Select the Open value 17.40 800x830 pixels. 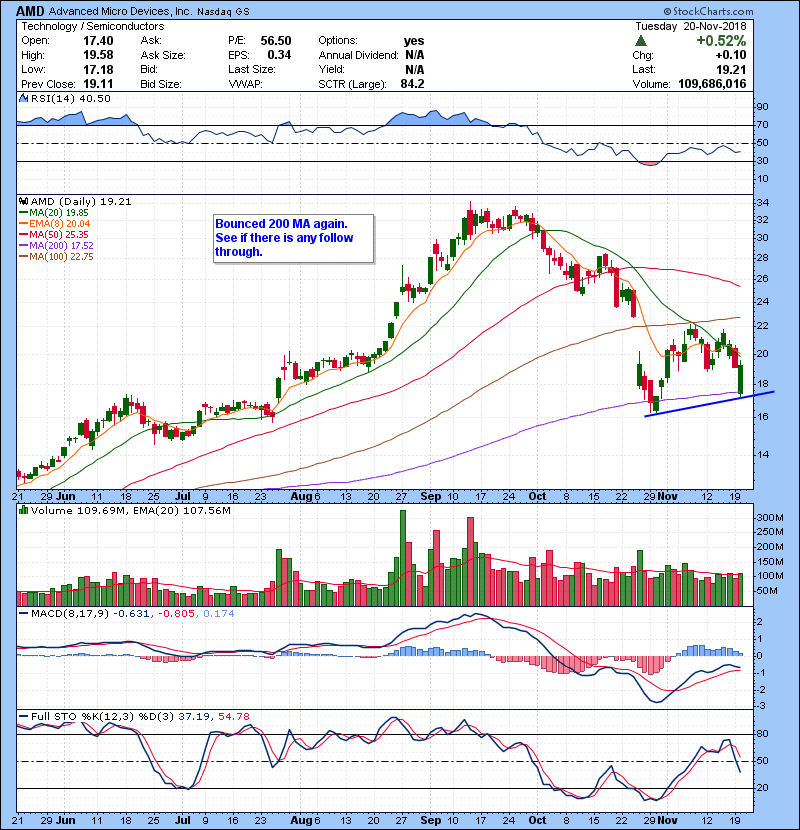pos(98,41)
